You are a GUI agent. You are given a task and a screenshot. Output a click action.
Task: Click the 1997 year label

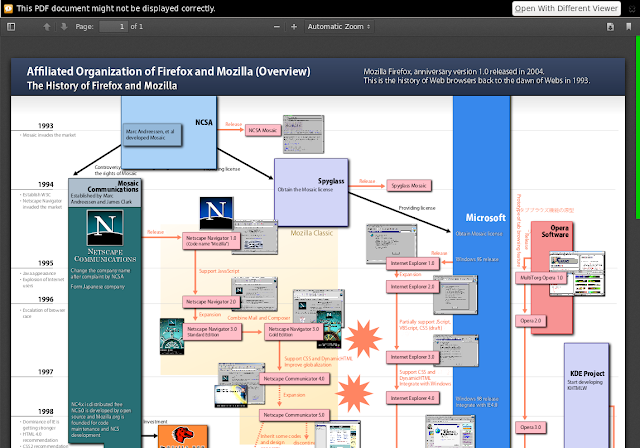pos(46,372)
